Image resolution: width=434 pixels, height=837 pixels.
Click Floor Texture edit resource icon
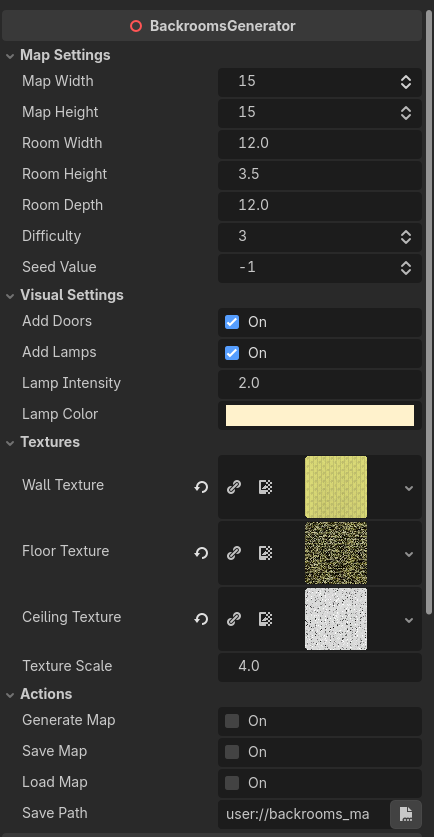pyautogui.click(x=265, y=553)
